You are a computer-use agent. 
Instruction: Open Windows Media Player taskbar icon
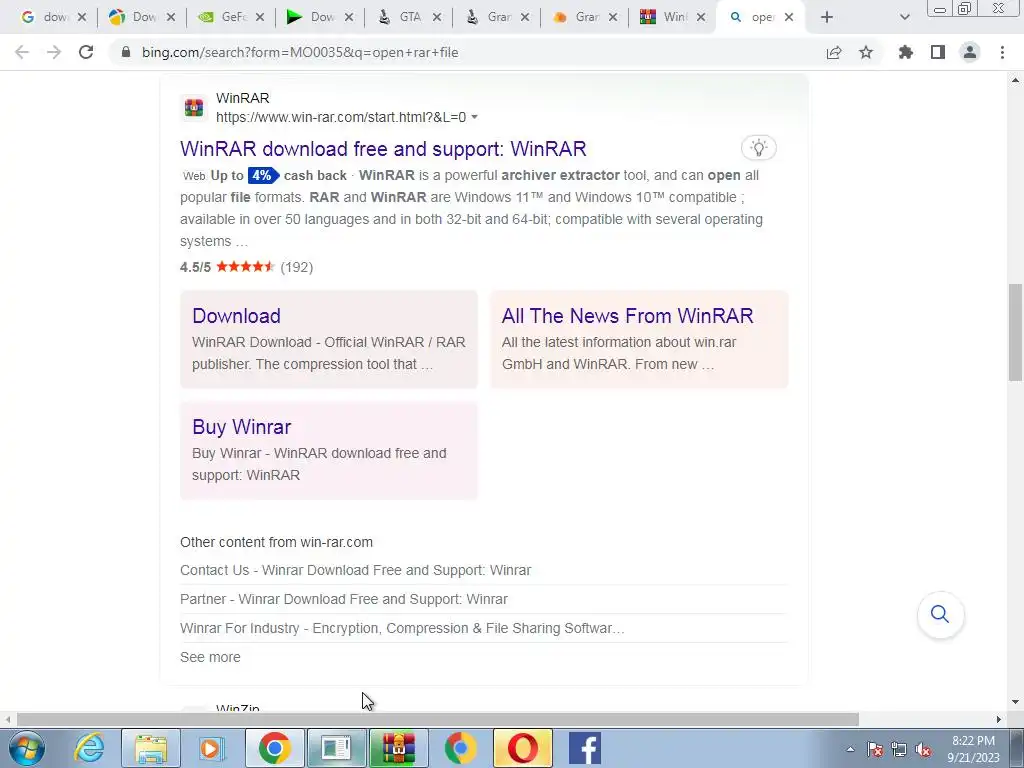212,748
